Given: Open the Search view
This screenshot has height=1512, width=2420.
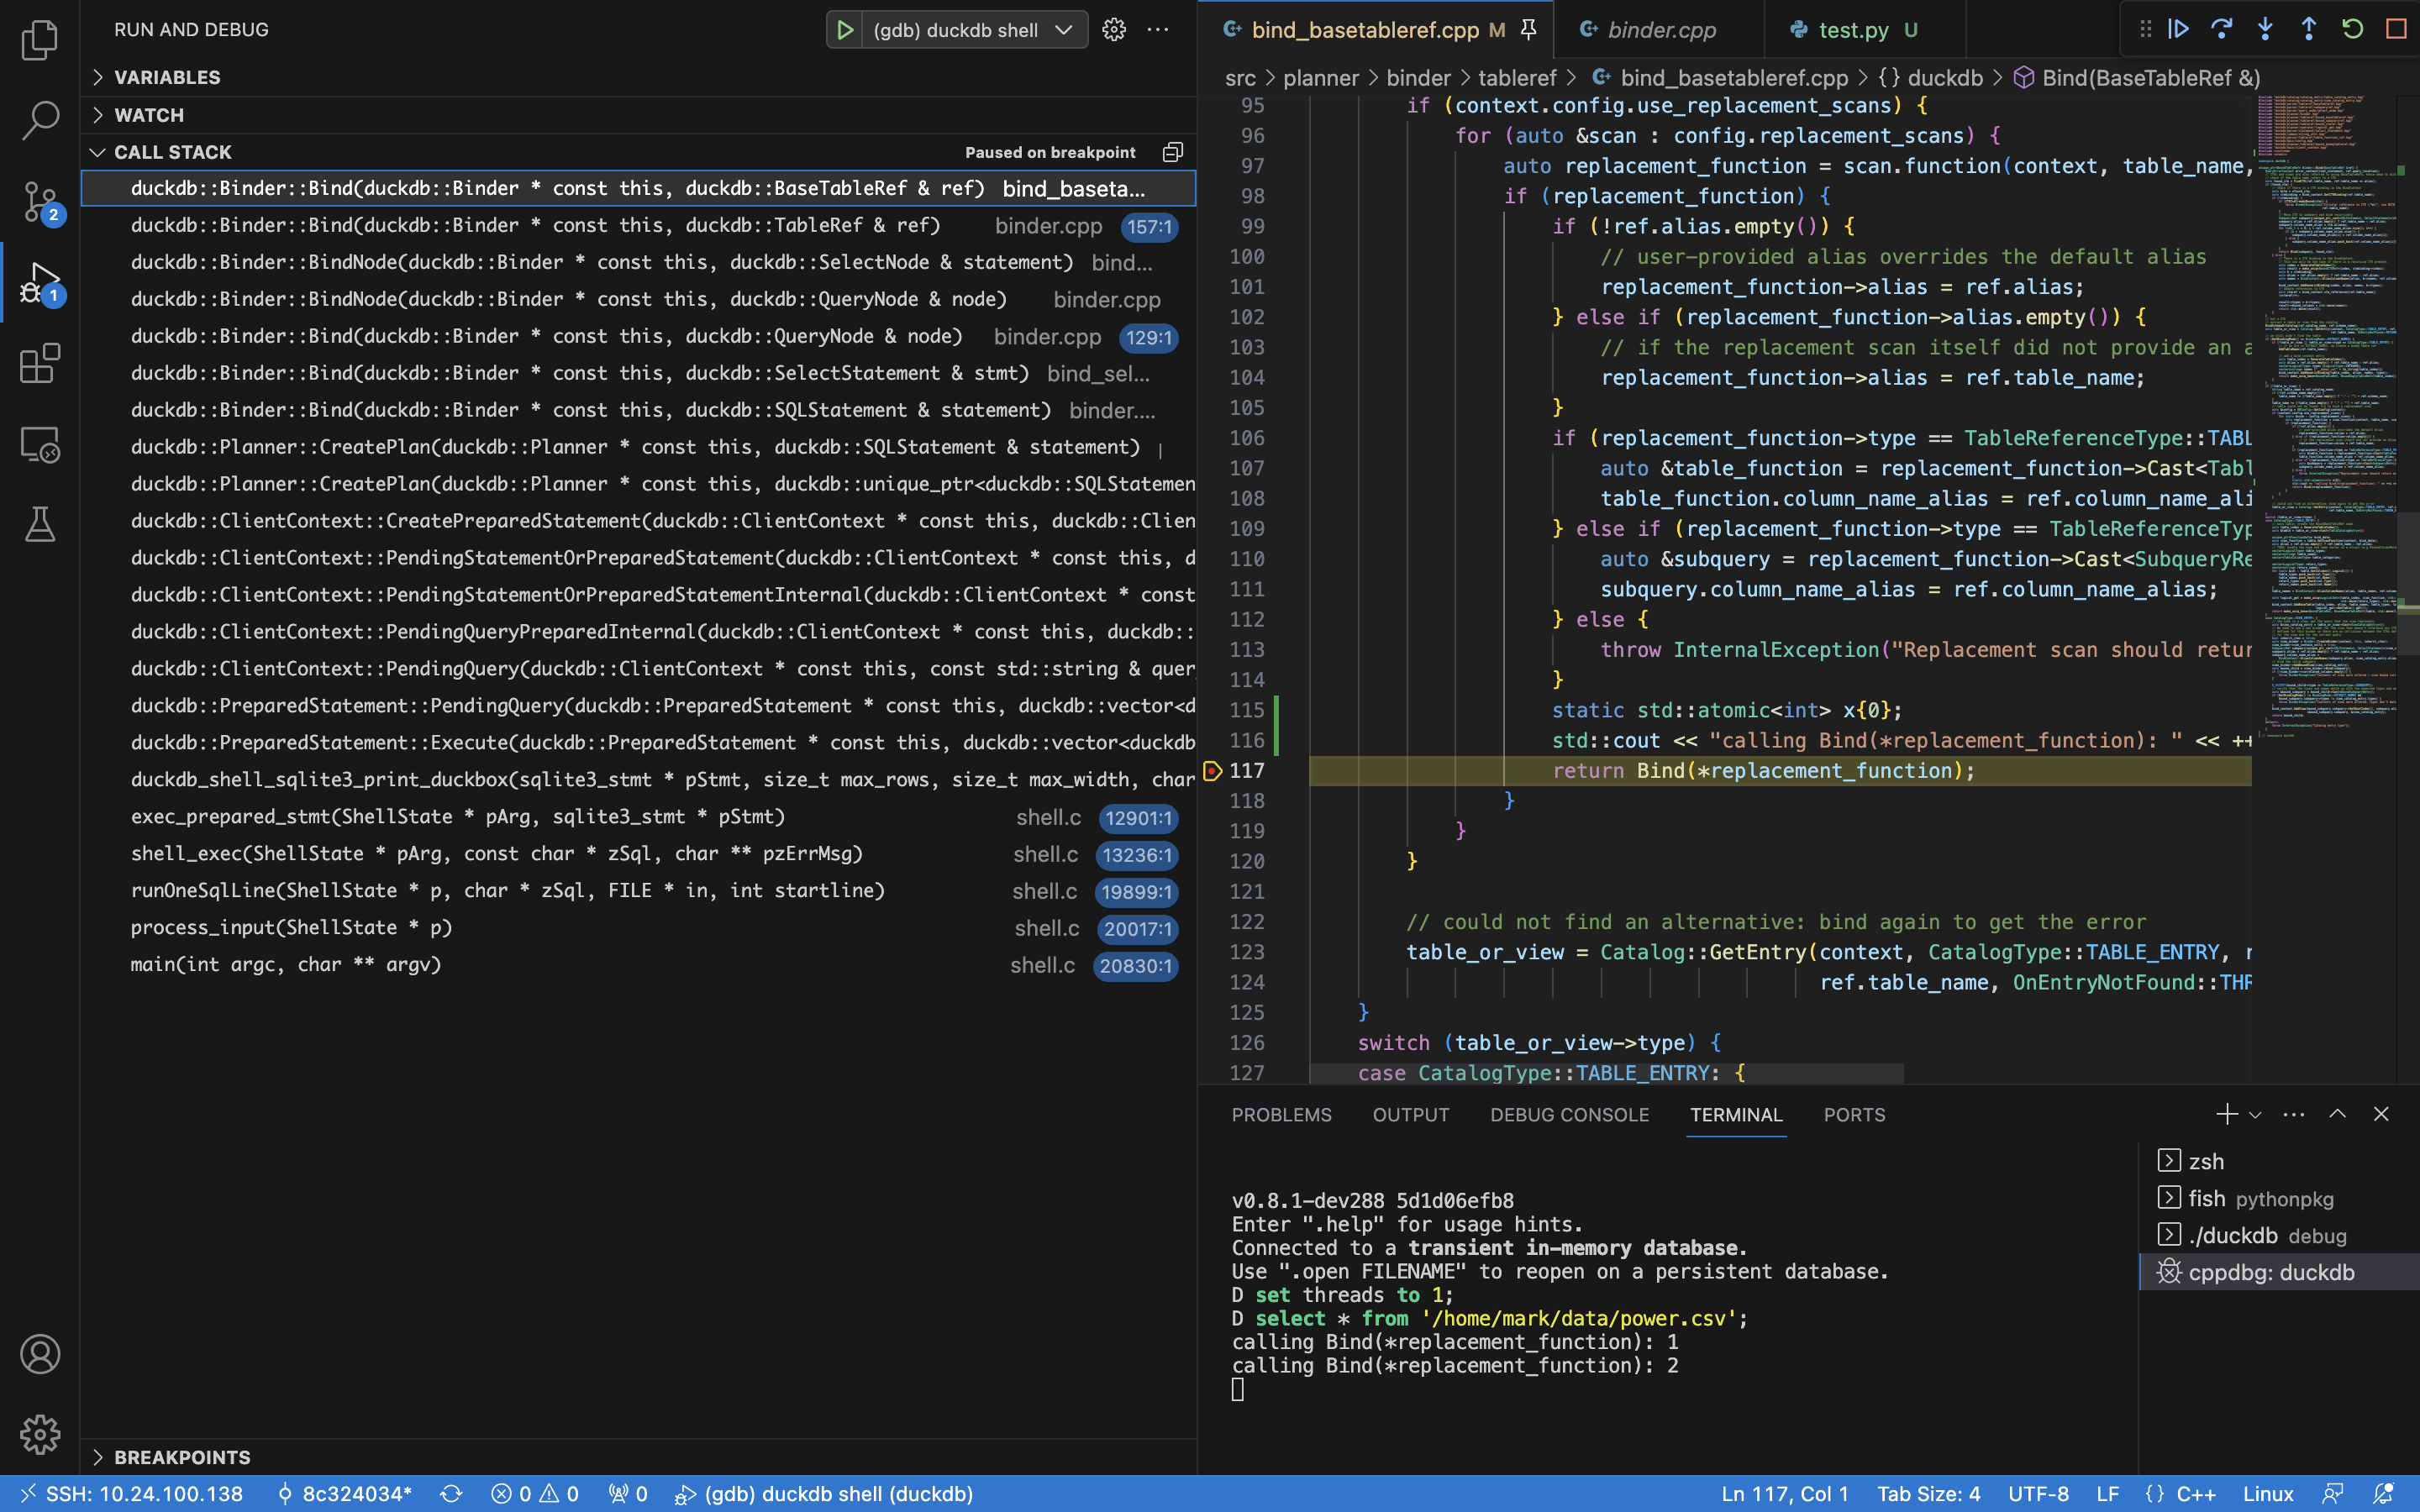Looking at the screenshot, I should pyautogui.click(x=40, y=119).
